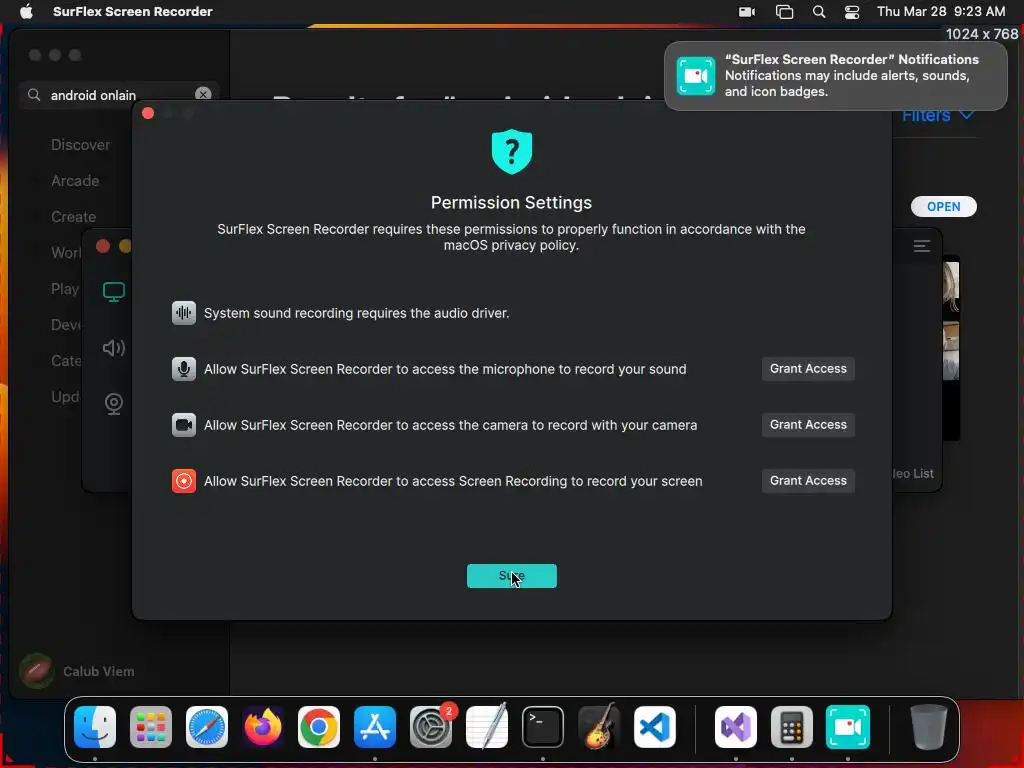Open Arcade in App Store sidebar
The height and width of the screenshot is (768, 1024).
(x=75, y=181)
